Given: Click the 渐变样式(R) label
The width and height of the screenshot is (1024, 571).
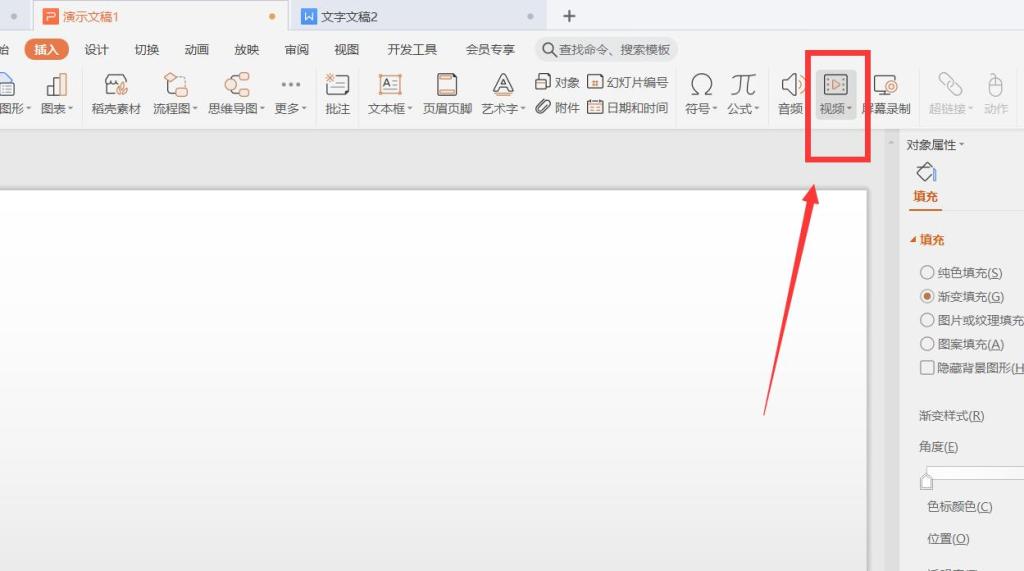Looking at the screenshot, I should tap(952, 416).
